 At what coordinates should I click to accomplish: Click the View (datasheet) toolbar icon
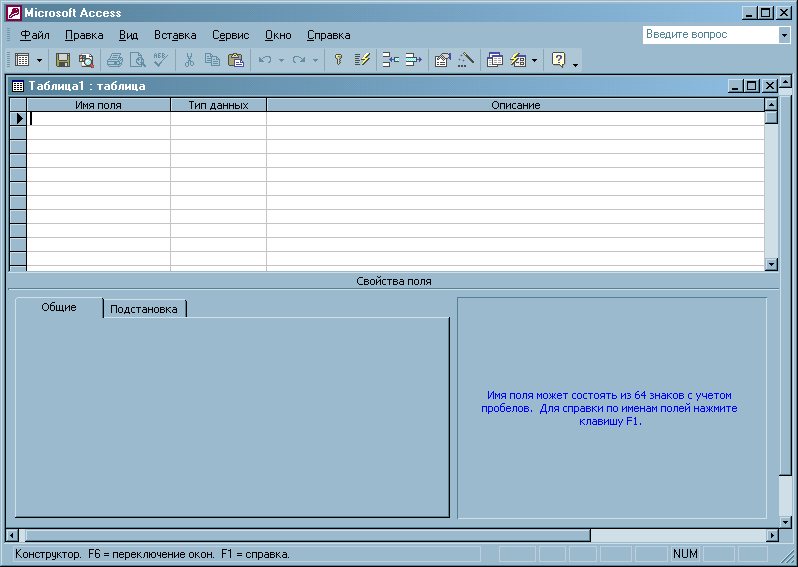tap(22, 60)
